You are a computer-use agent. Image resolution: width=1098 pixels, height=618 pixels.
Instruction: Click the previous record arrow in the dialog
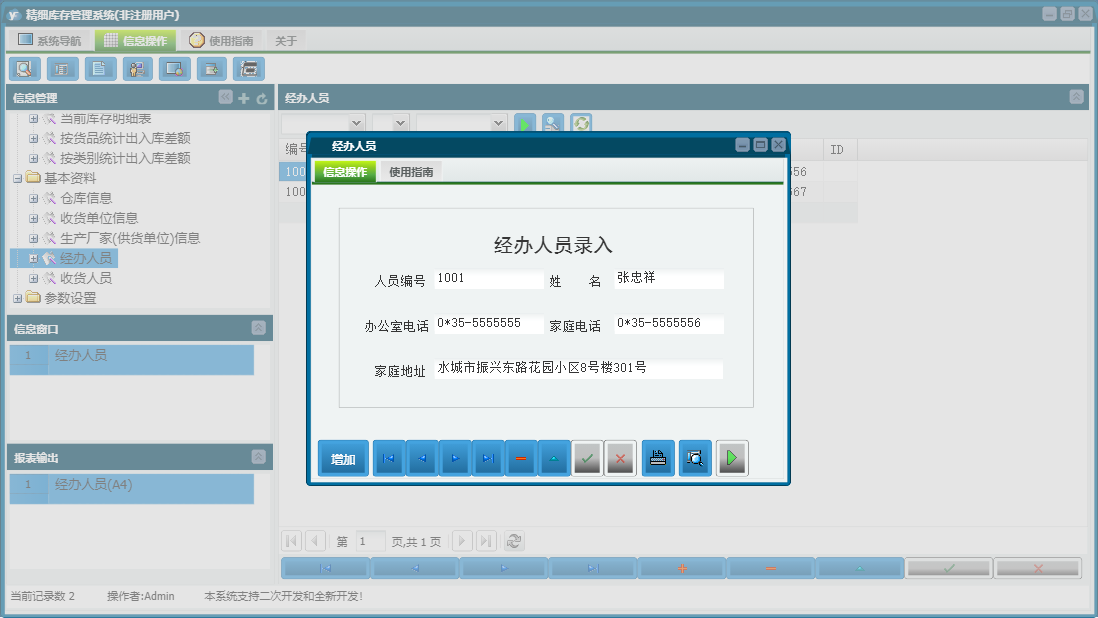pos(422,457)
